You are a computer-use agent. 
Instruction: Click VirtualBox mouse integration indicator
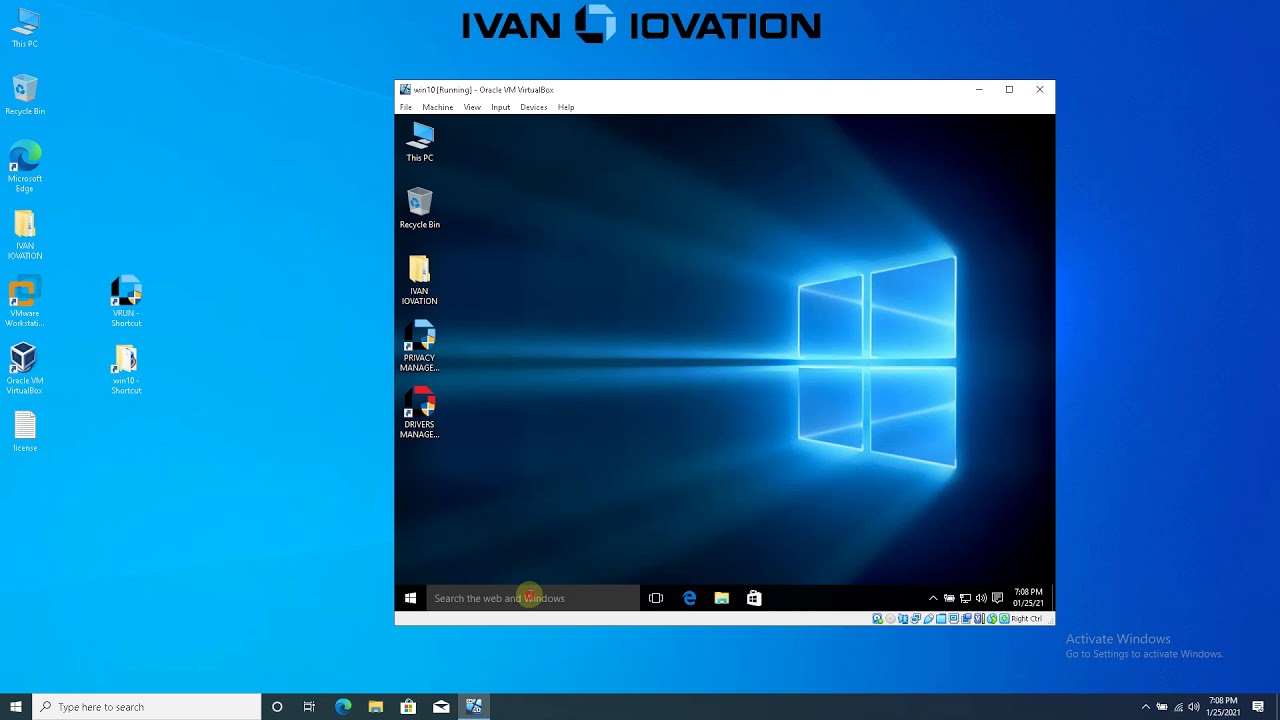tap(992, 619)
